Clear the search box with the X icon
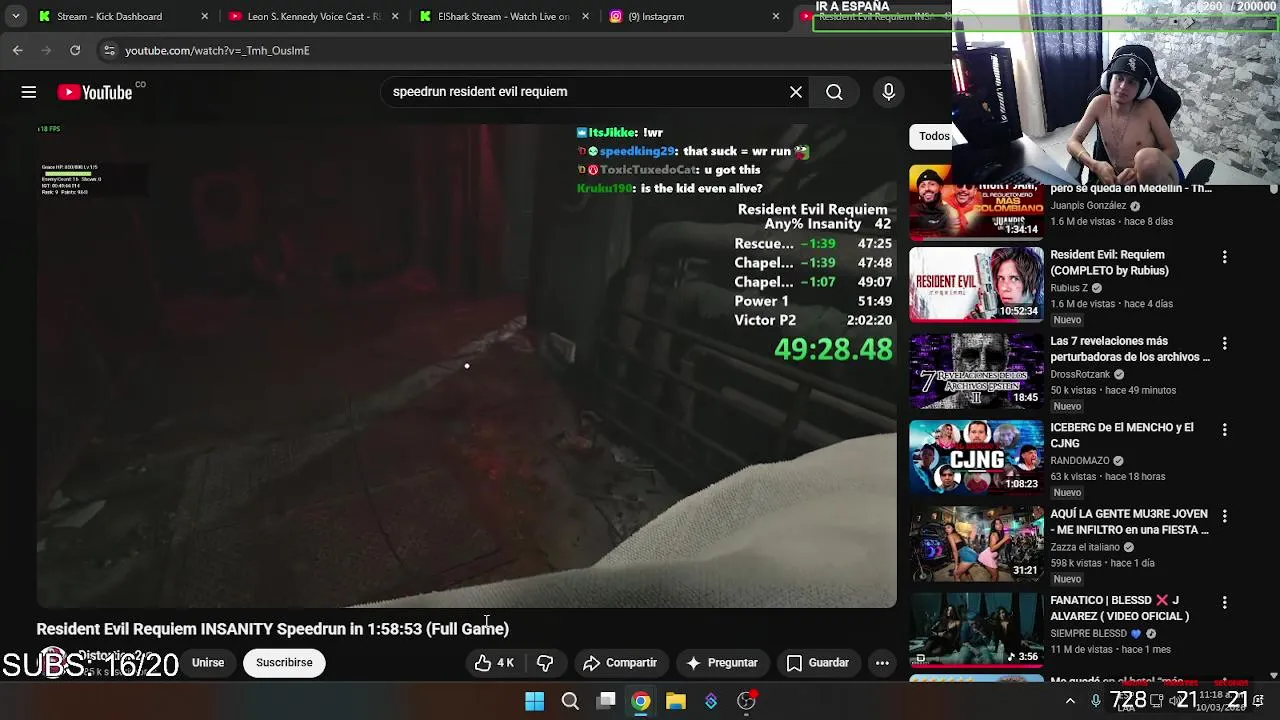 click(x=796, y=92)
